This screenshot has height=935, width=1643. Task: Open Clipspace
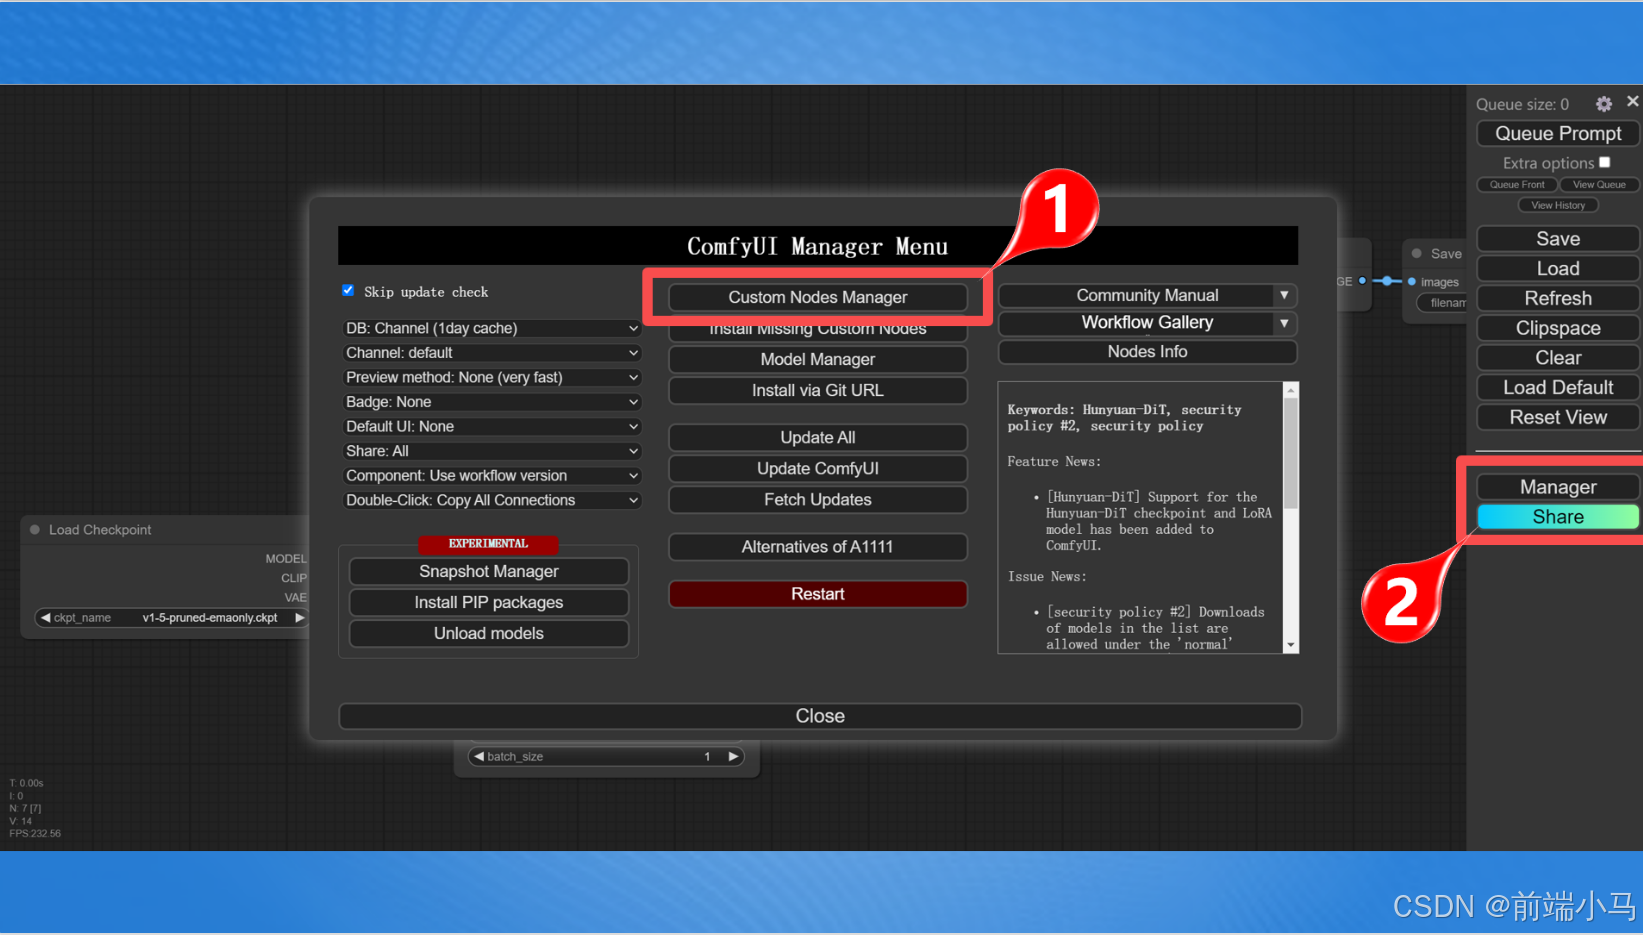pos(1557,328)
